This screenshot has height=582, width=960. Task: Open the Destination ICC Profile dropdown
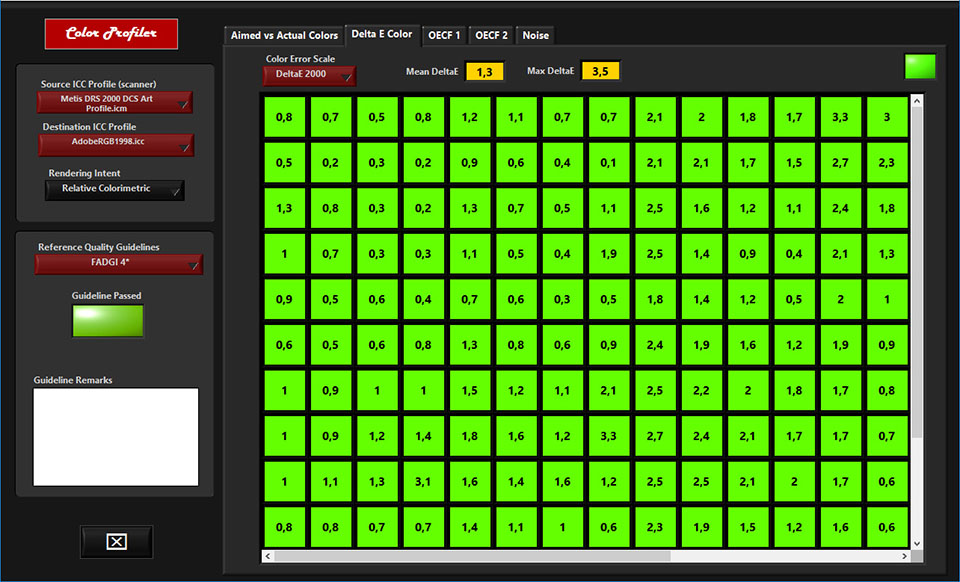(x=116, y=145)
